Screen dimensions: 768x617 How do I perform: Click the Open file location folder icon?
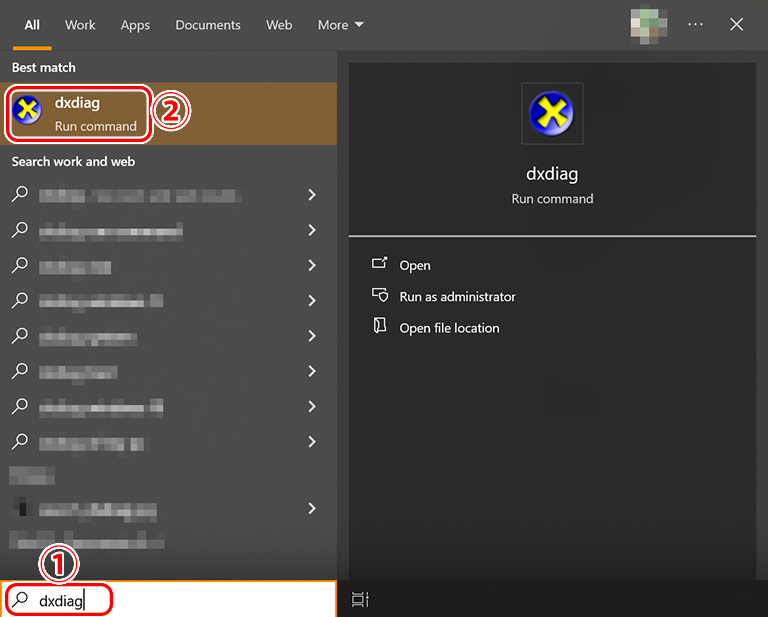(x=380, y=326)
